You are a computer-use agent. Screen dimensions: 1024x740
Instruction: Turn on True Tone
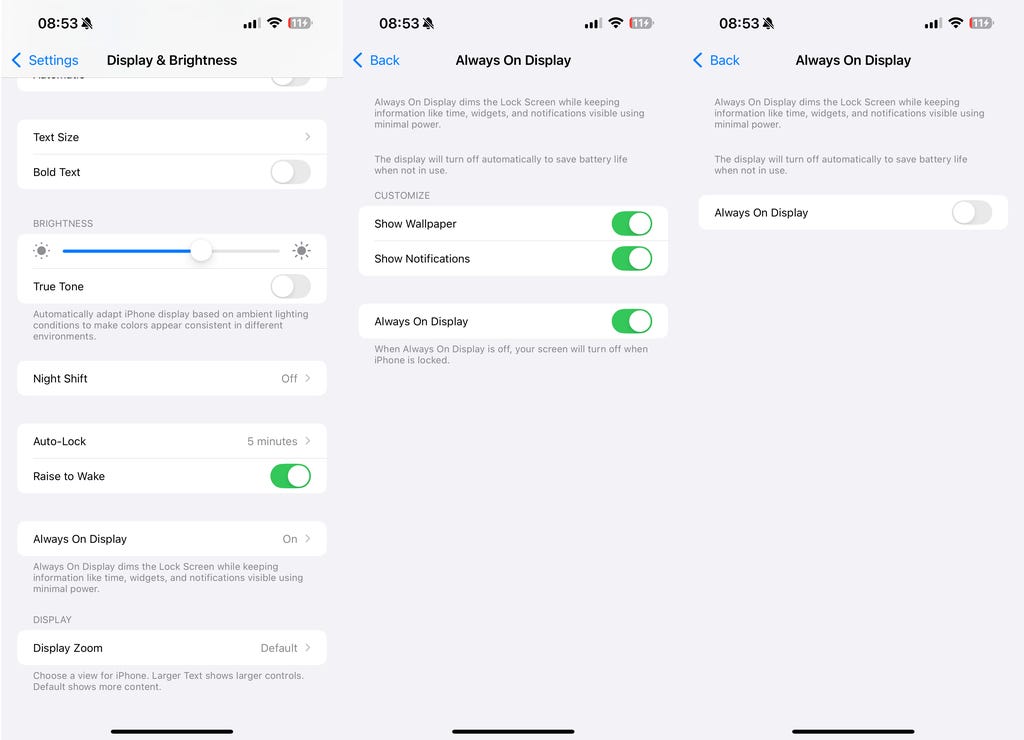(291, 286)
